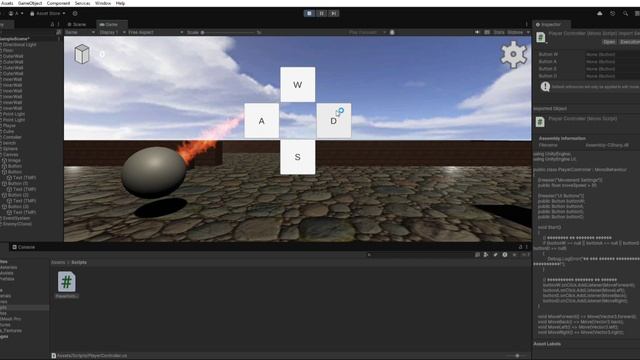
Task: Click the Imported Object script icon
Action: 540,122
